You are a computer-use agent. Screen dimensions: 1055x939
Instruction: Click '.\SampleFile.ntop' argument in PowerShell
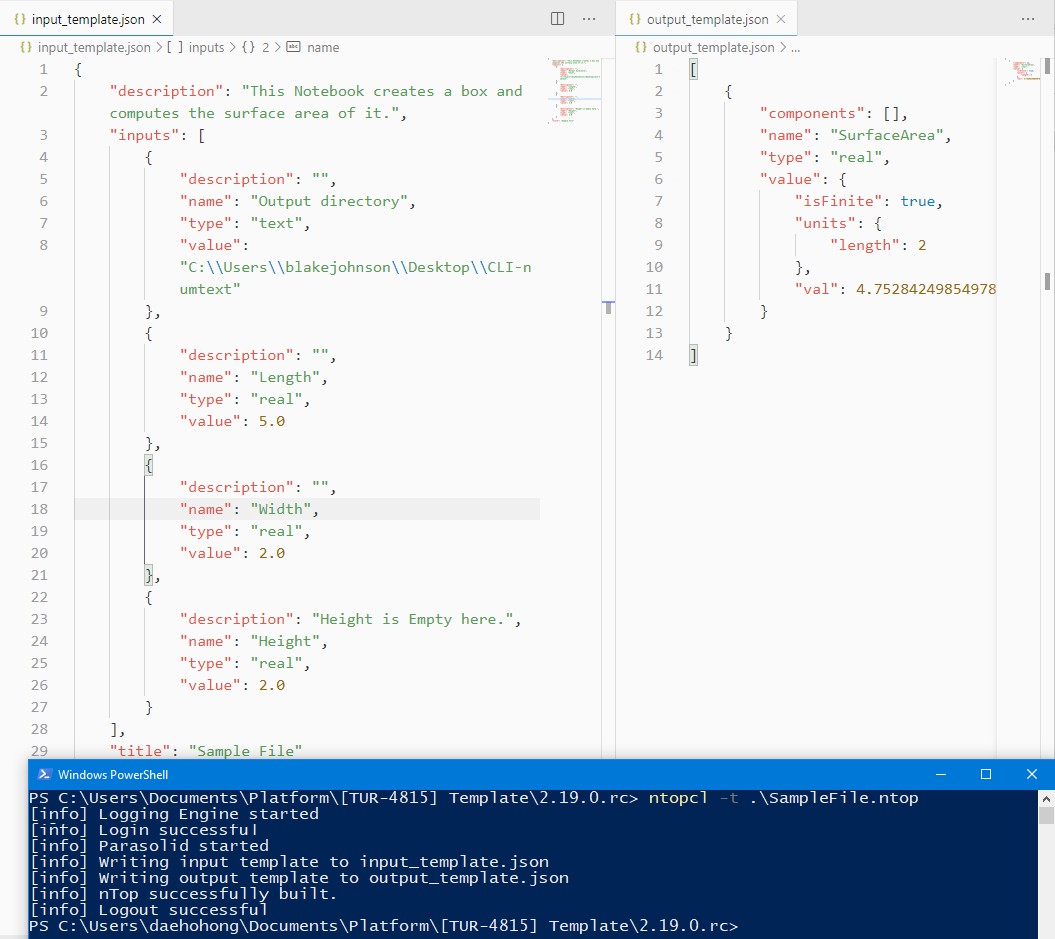tap(834, 798)
